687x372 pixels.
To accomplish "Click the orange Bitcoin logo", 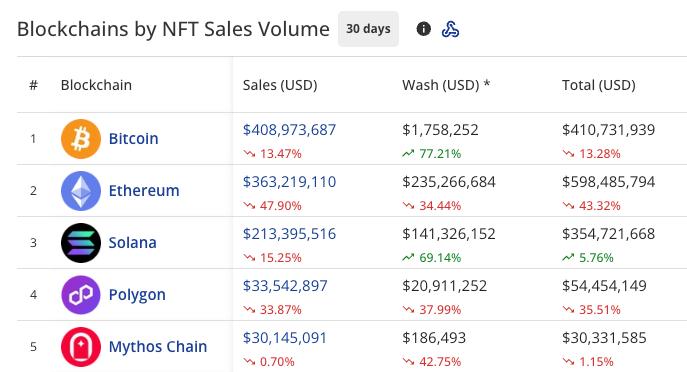I will click(x=81, y=139).
